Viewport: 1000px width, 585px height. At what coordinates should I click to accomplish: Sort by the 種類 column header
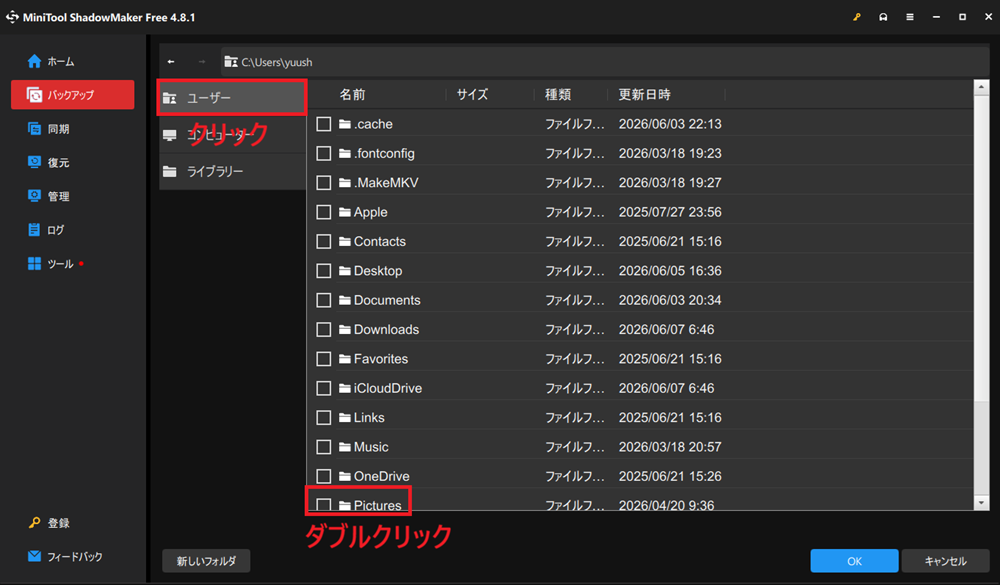click(558, 94)
